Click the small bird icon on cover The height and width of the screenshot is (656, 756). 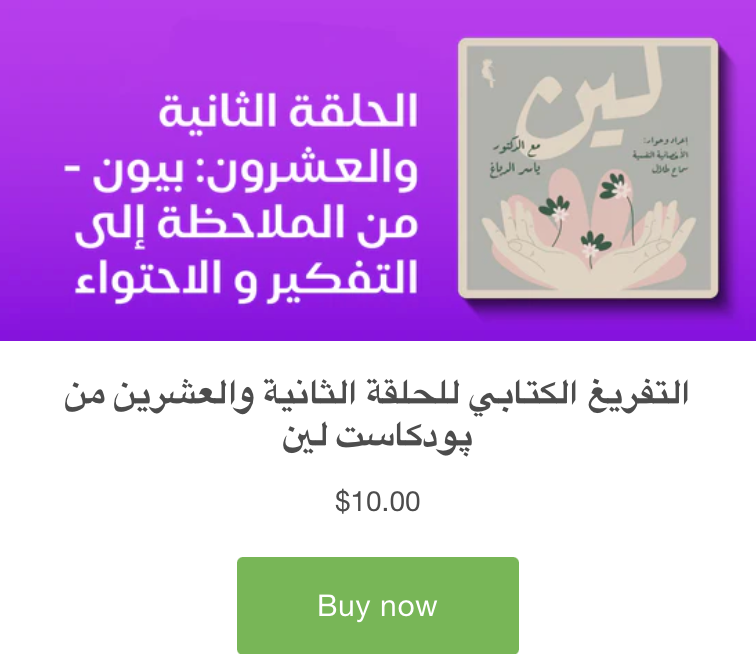click(x=489, y=73)
